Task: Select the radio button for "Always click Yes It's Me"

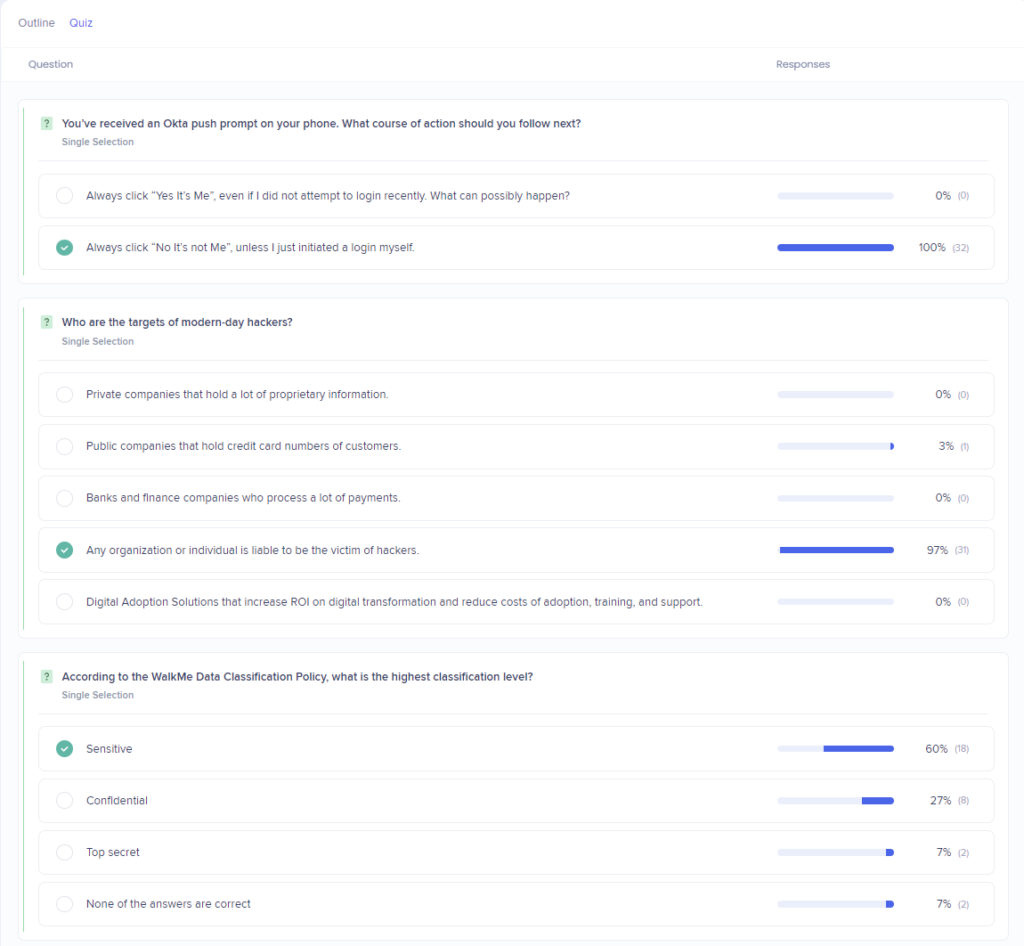Action: click(64, 195)
